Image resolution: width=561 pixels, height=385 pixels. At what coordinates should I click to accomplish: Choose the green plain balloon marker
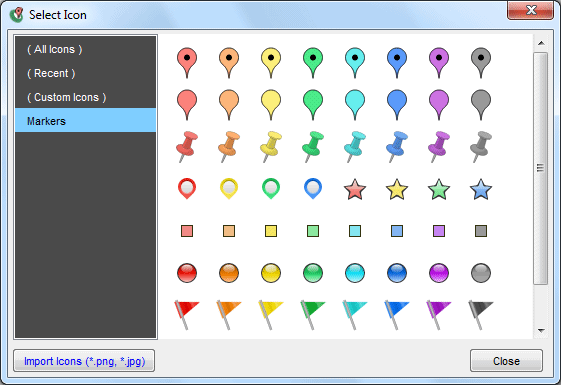pyautogui.click(x=313, y=104)
